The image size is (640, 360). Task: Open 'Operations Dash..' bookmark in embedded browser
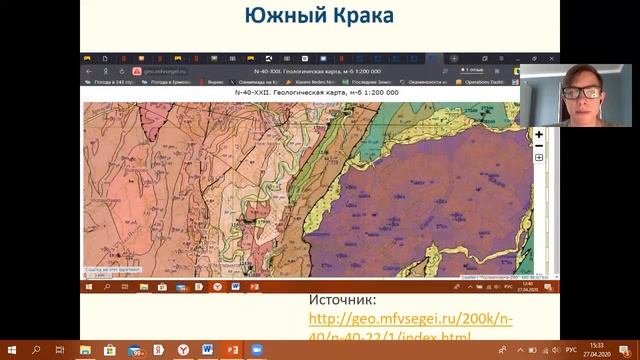[x=480, y=82]
